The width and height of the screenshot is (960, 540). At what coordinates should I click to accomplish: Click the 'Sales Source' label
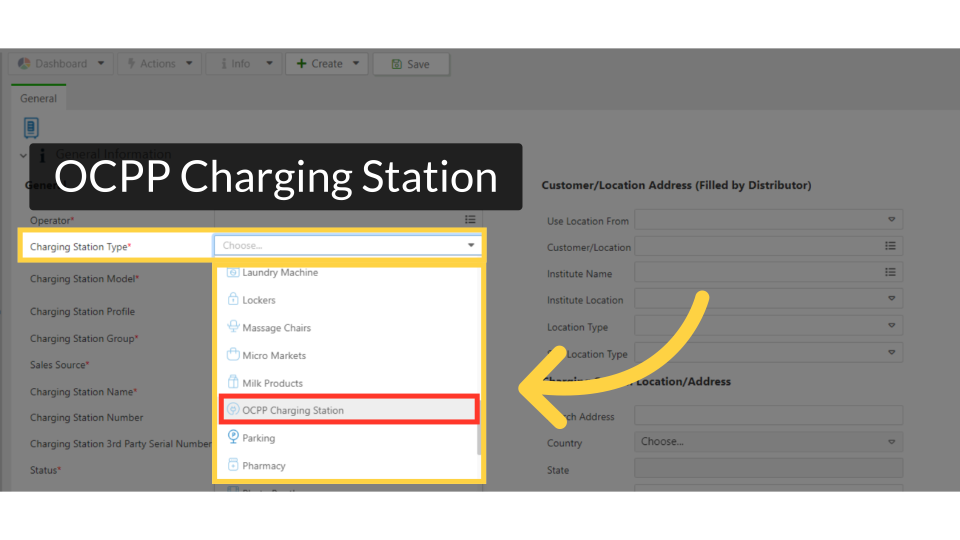59,365
